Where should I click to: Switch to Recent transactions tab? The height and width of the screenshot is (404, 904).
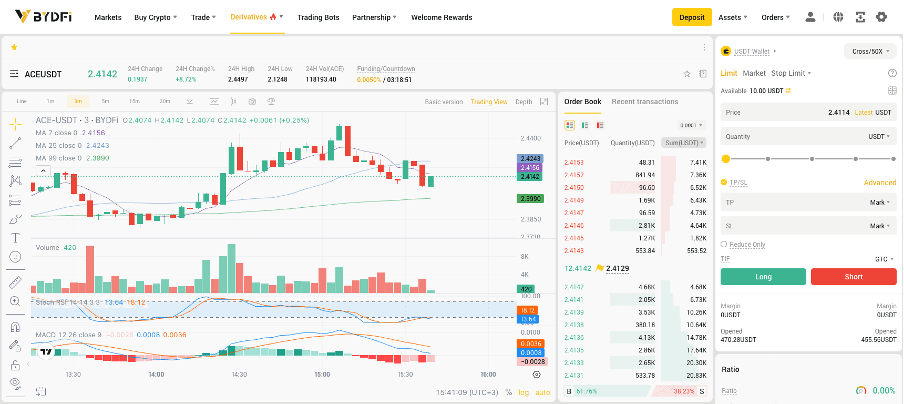pyautogui.click(x=644, y=101)
